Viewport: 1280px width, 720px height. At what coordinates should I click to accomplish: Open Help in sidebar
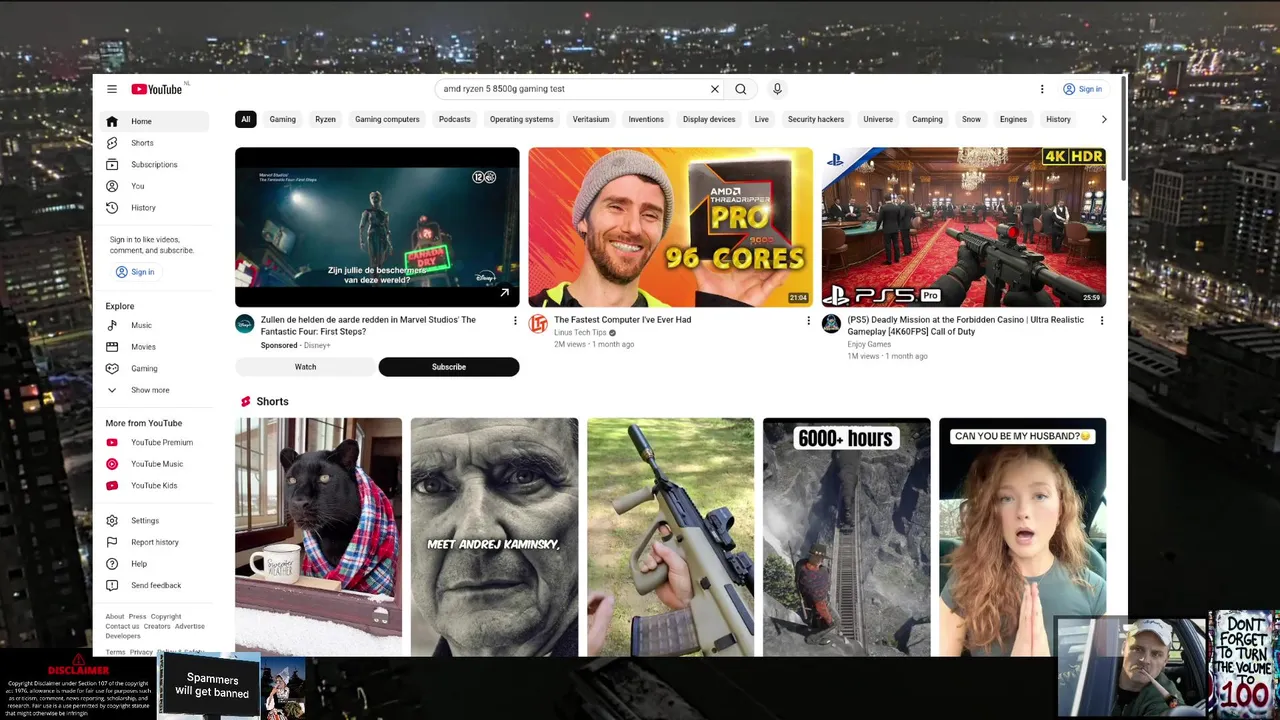(x=154, y=564)
